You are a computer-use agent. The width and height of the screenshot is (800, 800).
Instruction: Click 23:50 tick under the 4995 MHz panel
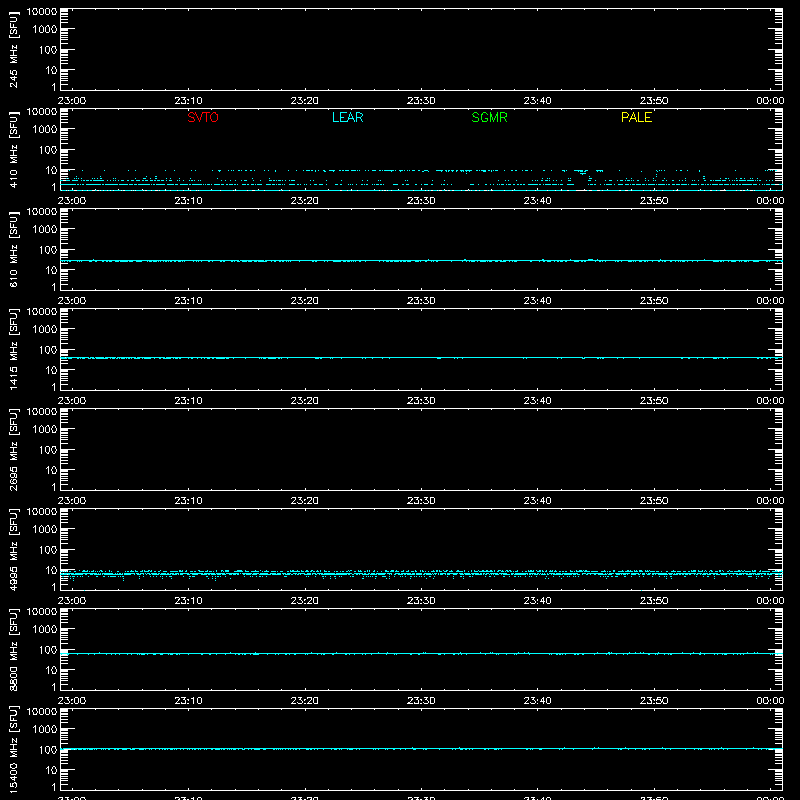pos(654,601)
